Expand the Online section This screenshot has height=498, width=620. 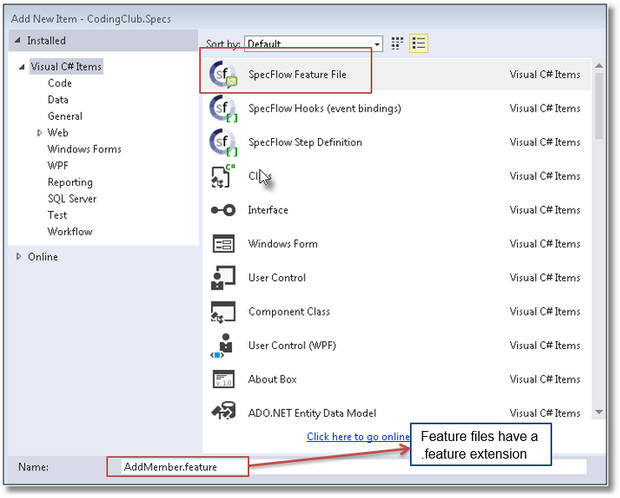[18, 257]
